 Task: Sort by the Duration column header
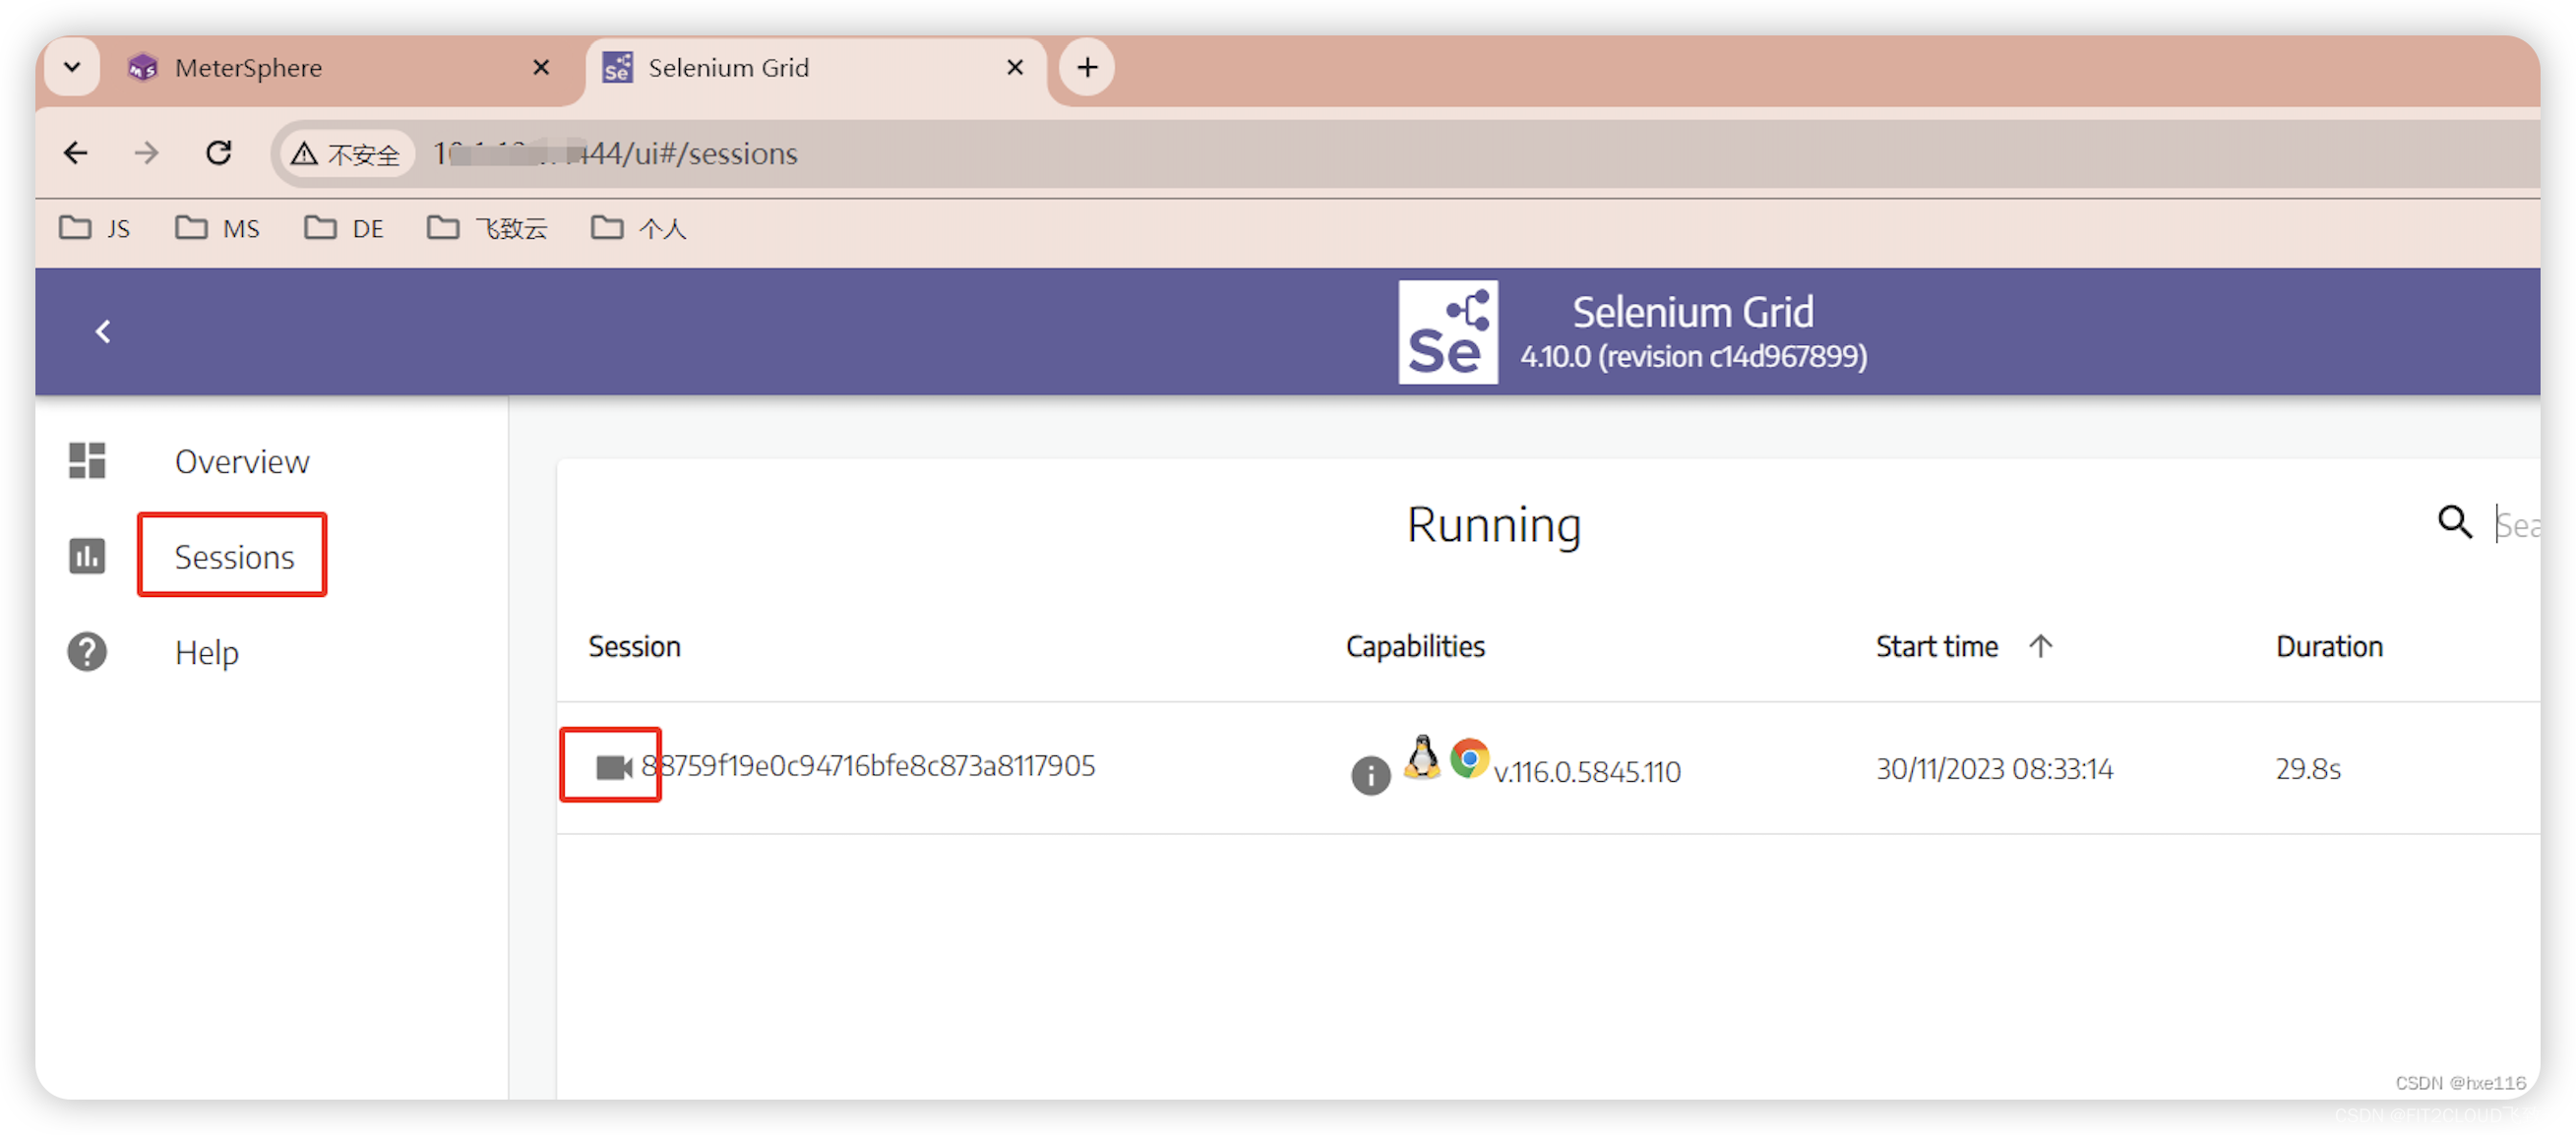pos(2328,646)
